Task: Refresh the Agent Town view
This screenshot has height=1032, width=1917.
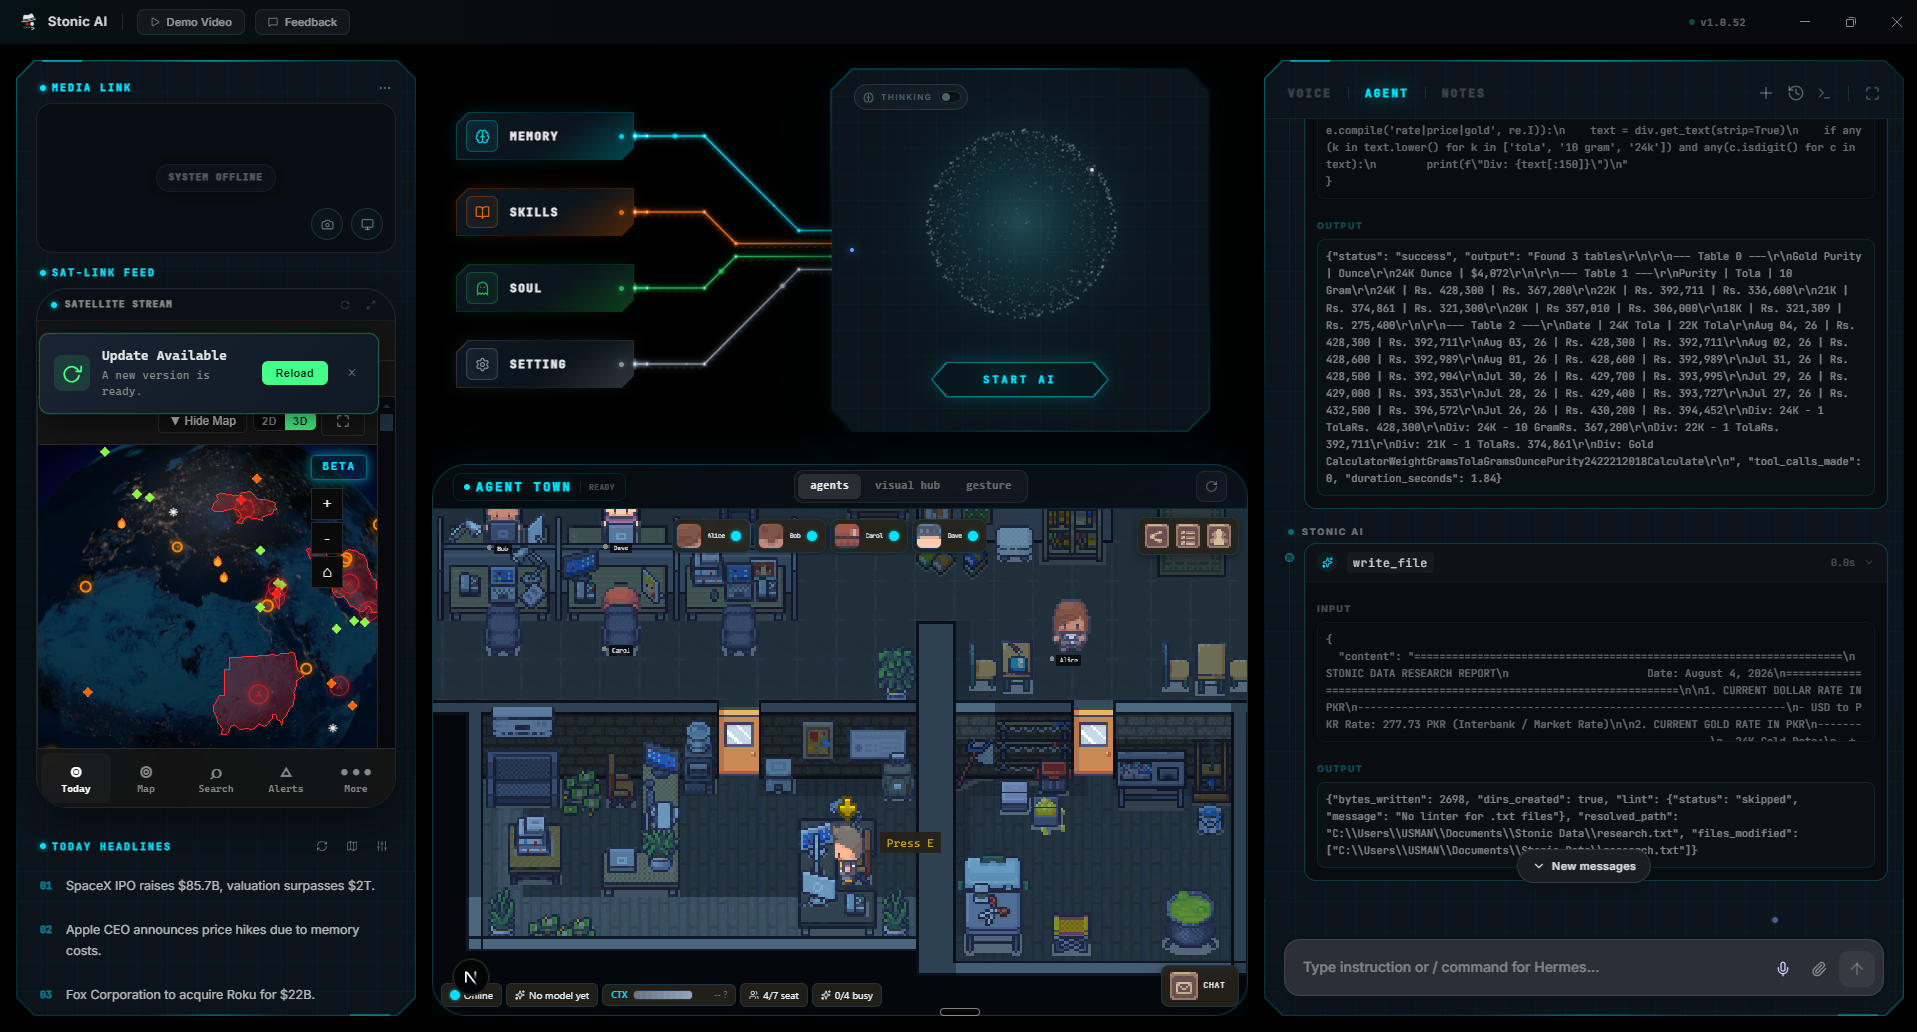Action: point(1212,487)
